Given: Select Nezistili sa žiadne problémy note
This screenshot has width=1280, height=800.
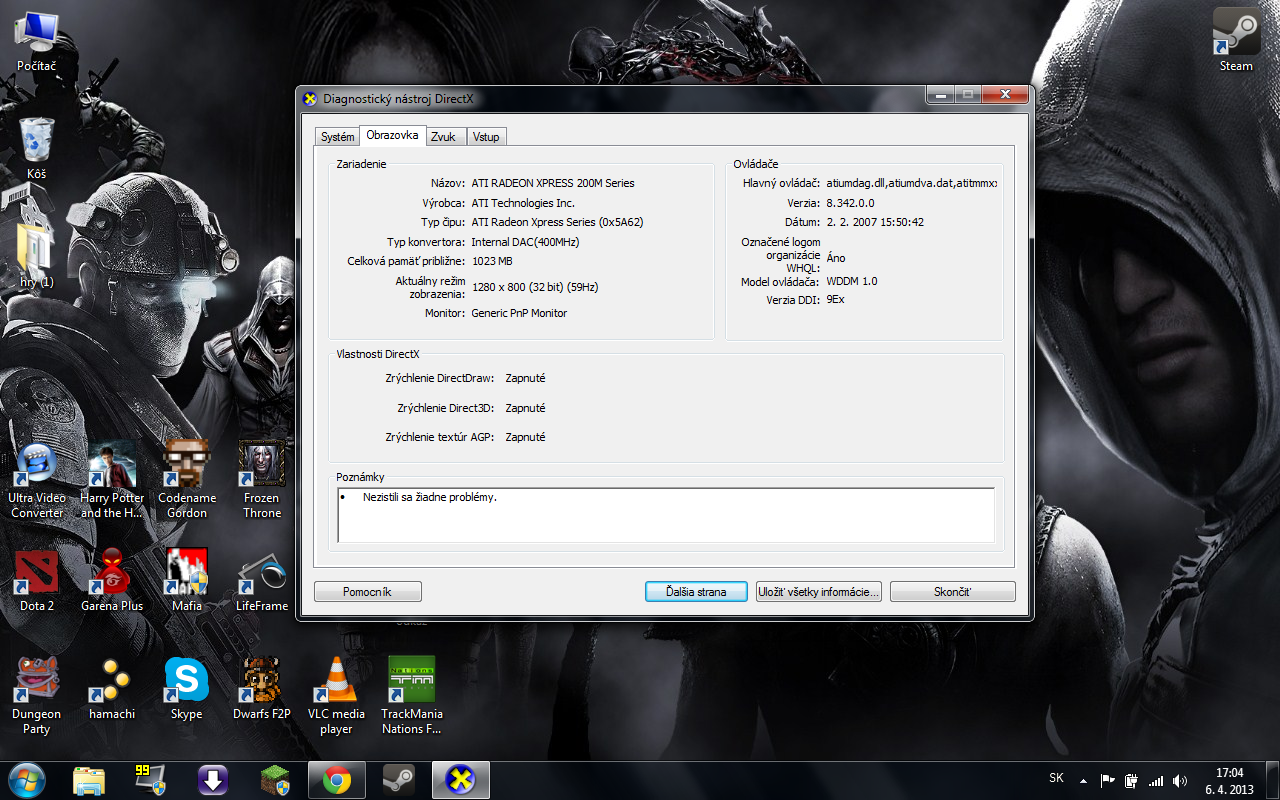Looking at the screenshot, I should pos(430,497).
